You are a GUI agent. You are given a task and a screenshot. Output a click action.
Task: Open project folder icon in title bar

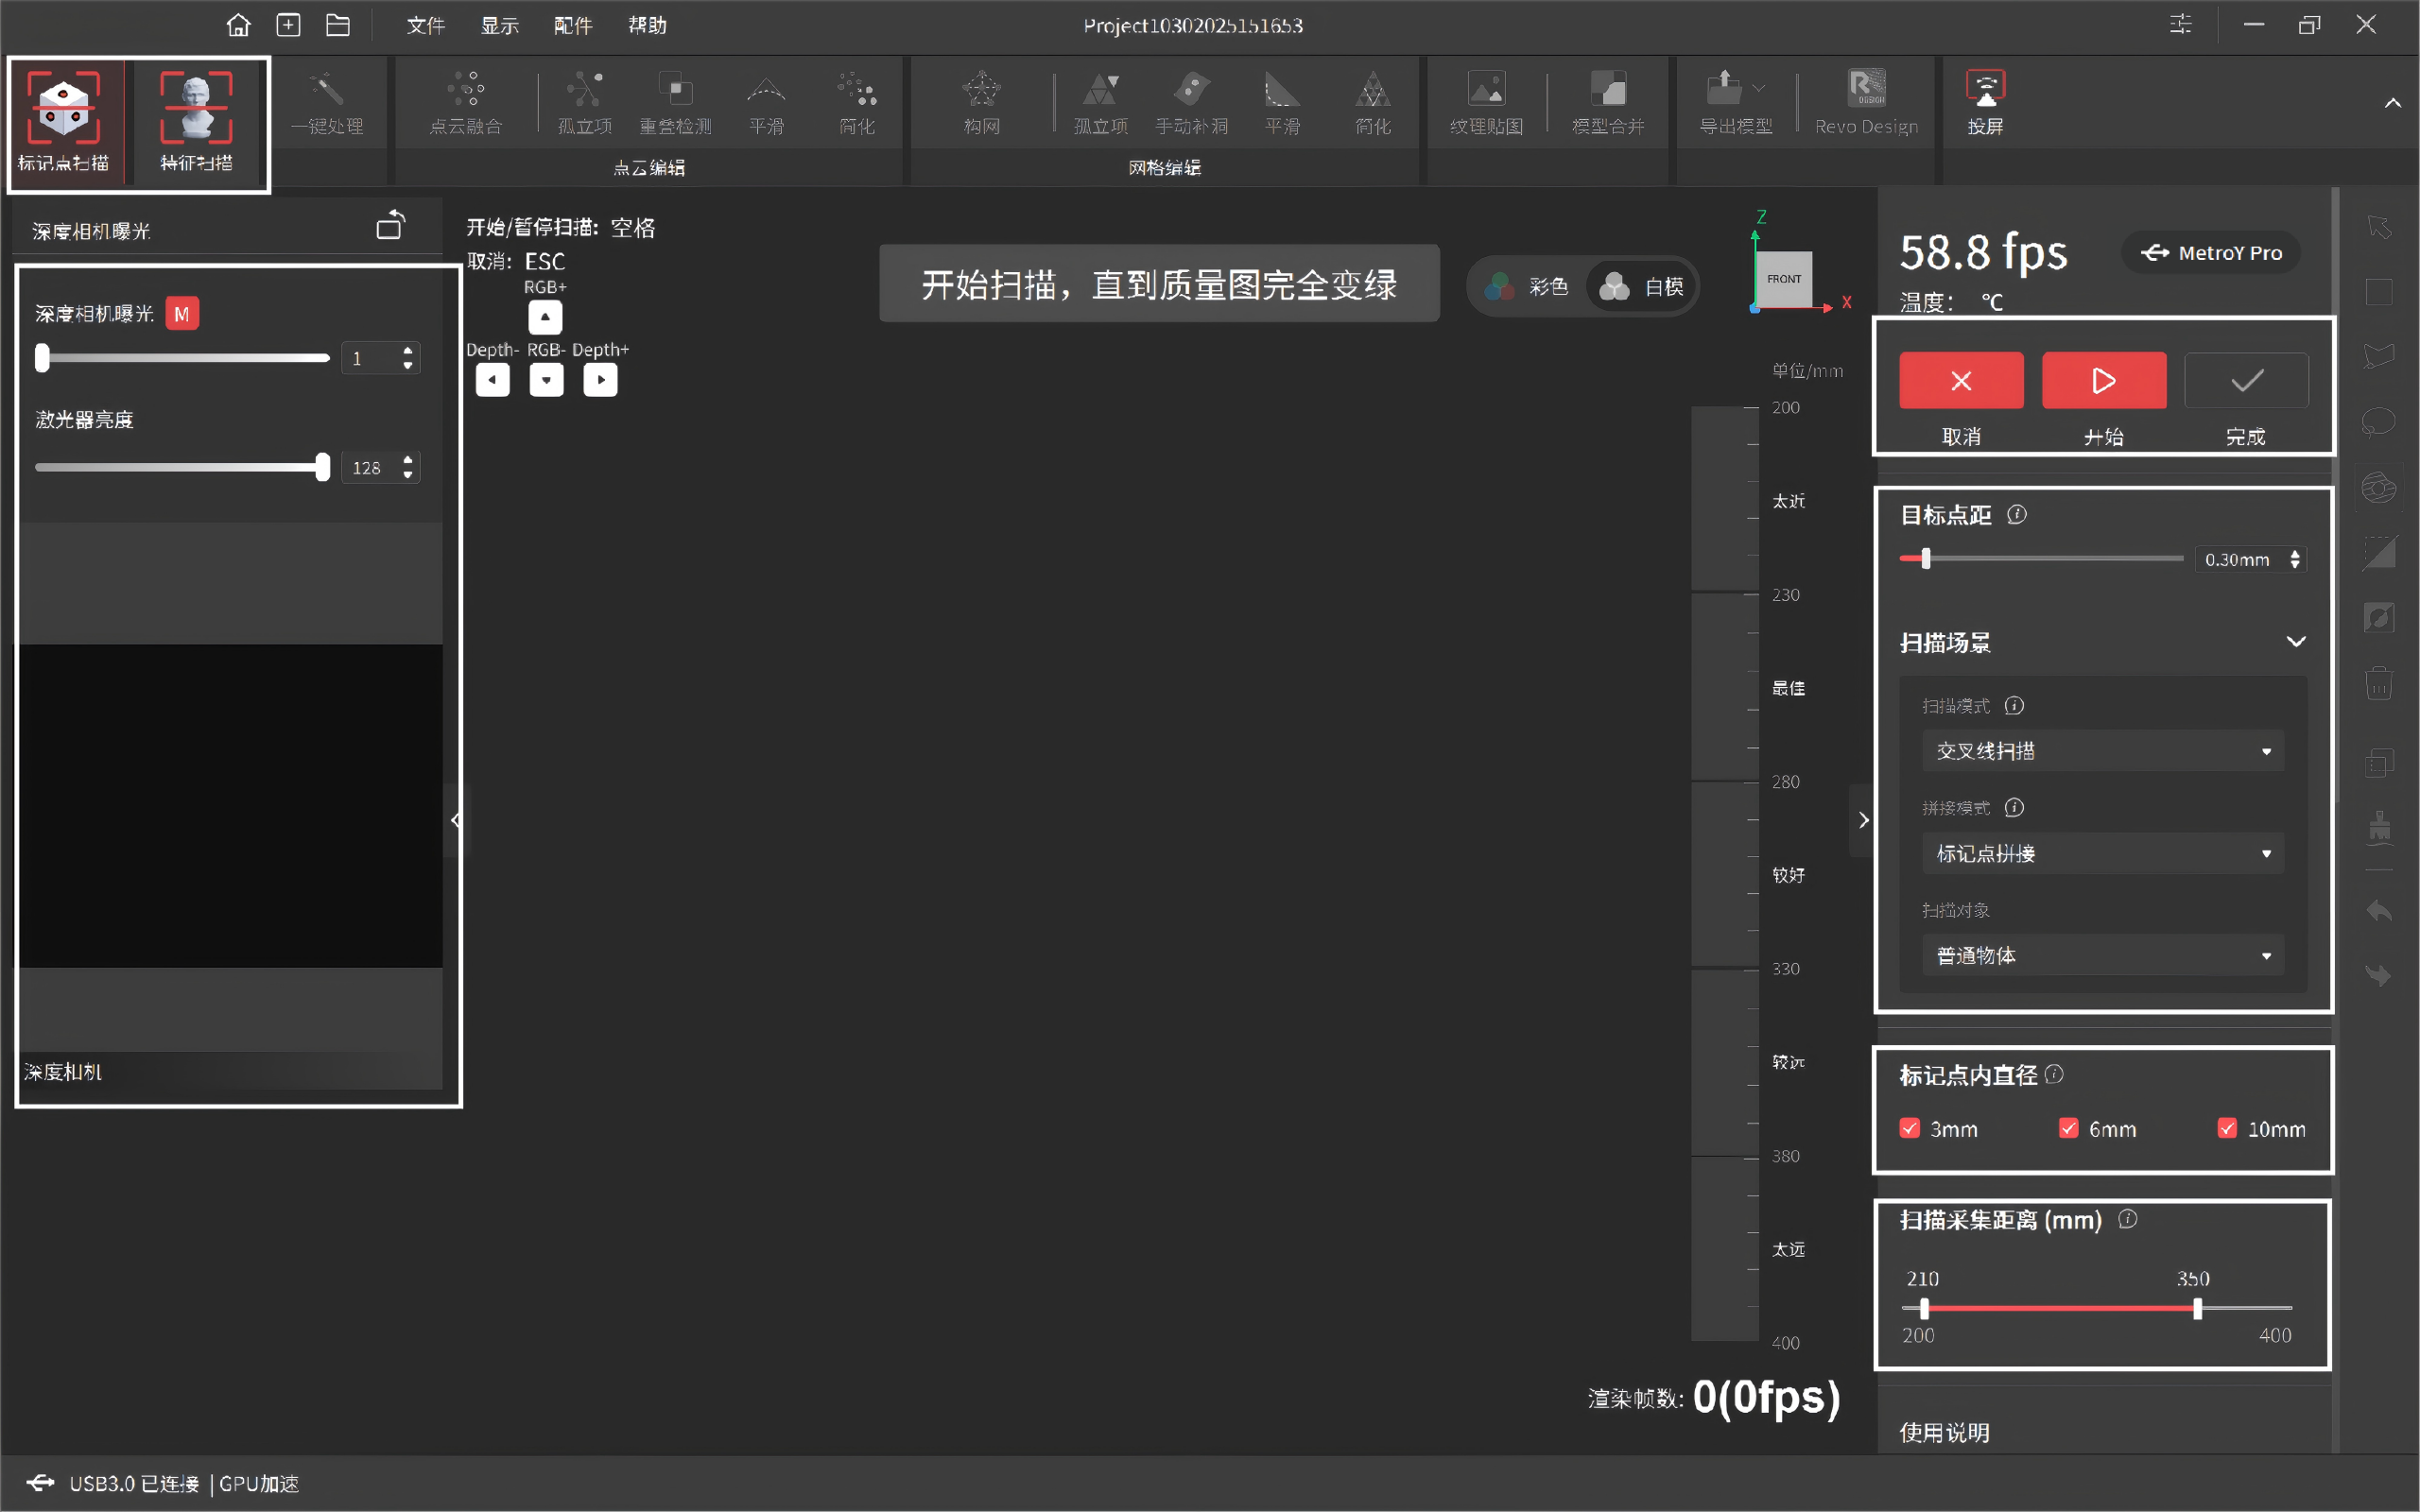(x=338, y=25)
